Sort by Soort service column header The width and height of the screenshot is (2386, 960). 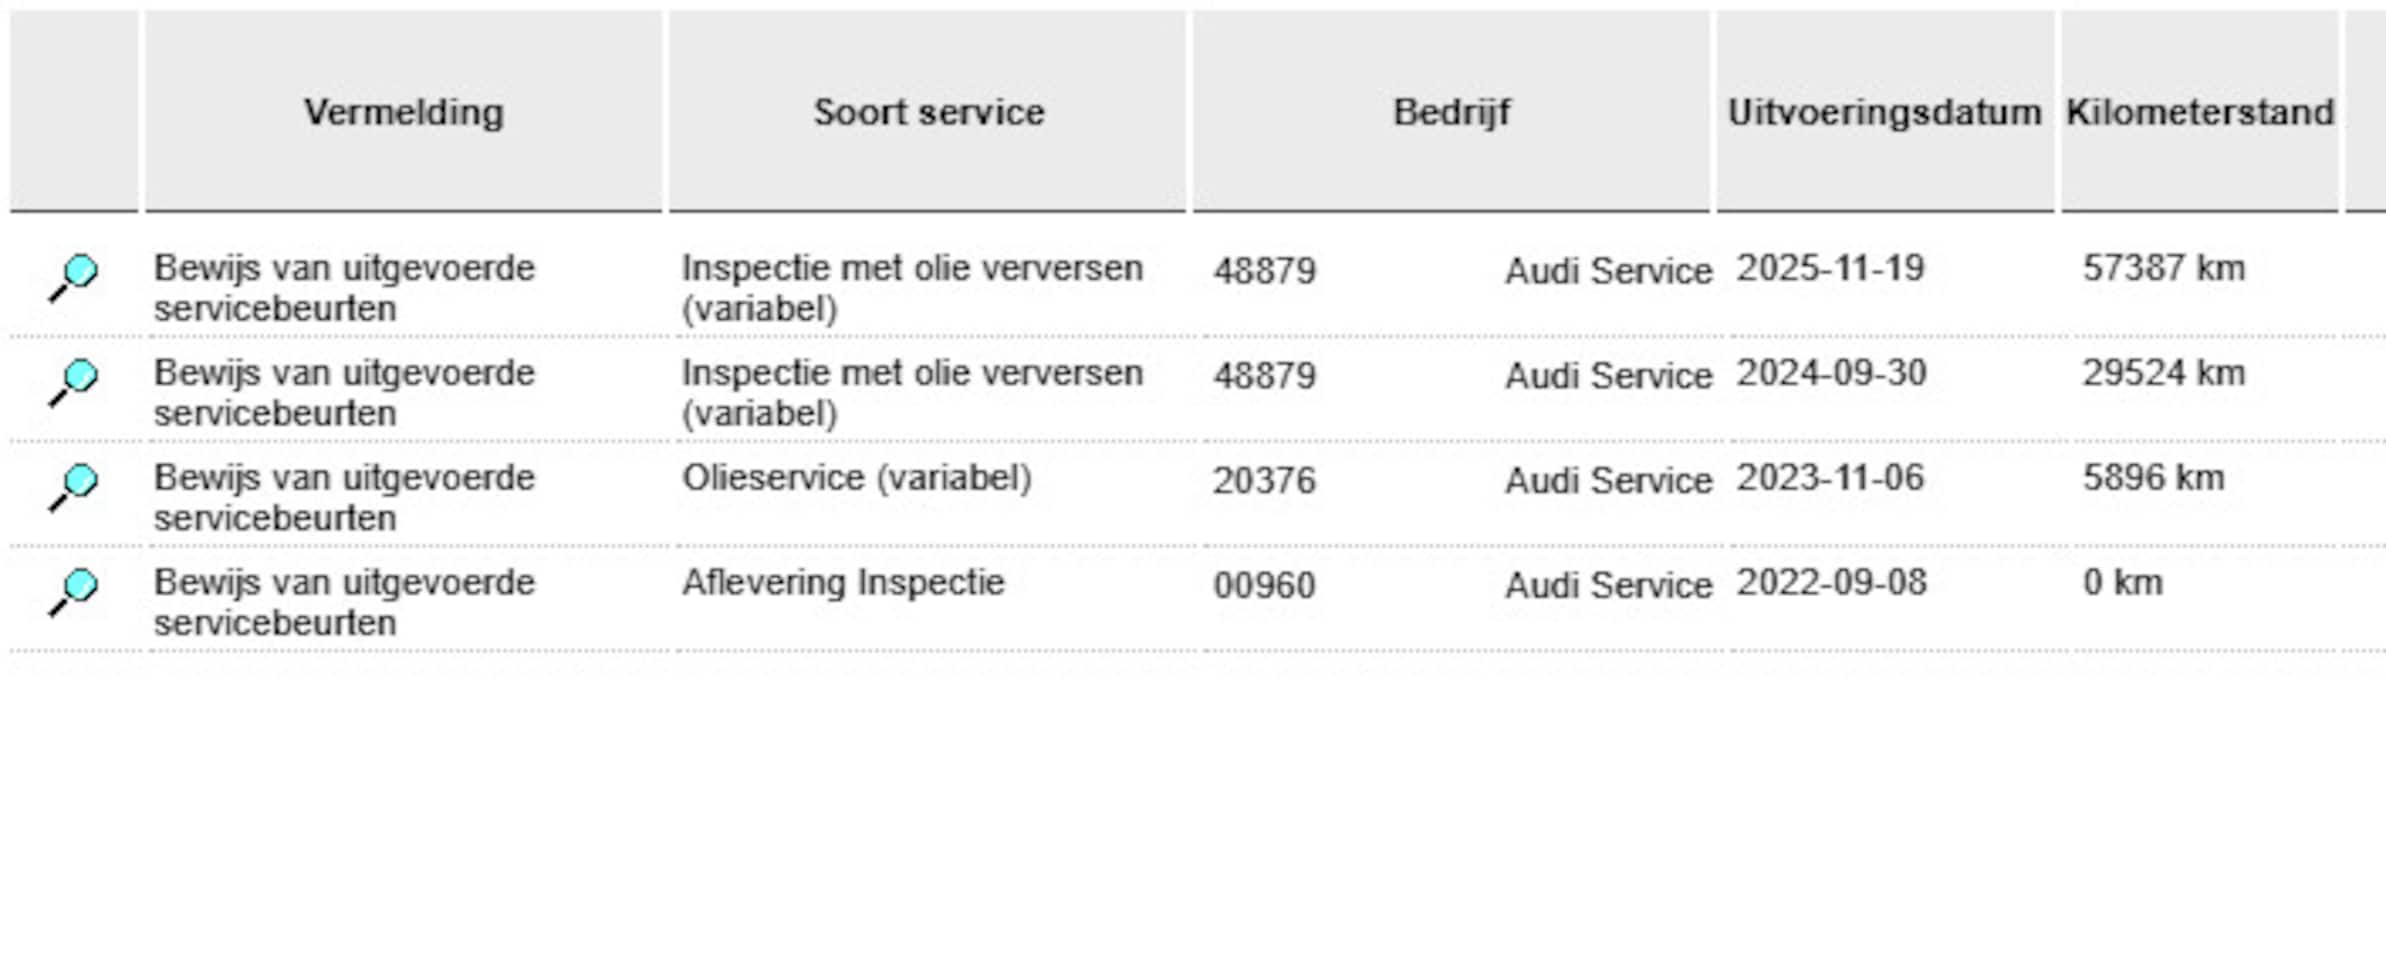point(928,112)
